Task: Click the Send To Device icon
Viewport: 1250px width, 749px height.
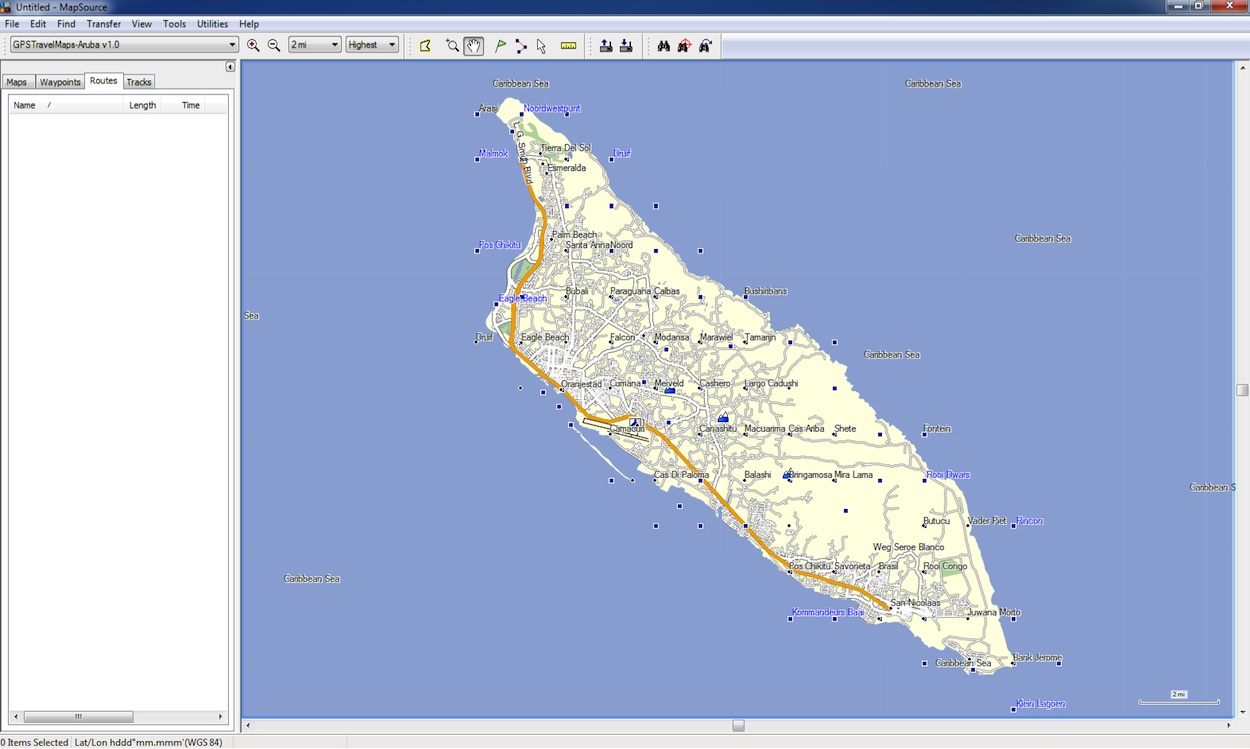Action: pyautogui.click(x=606, y=45)
